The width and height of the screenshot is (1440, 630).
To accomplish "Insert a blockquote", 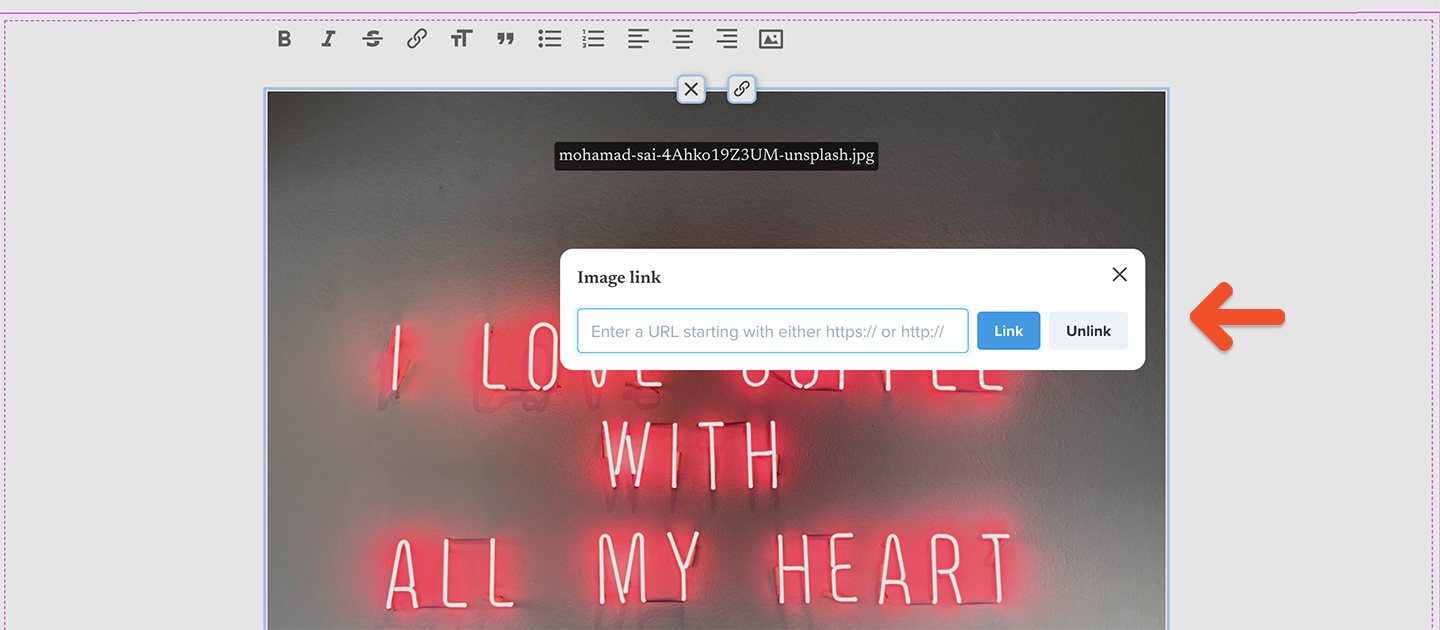I will pos(505,39).
